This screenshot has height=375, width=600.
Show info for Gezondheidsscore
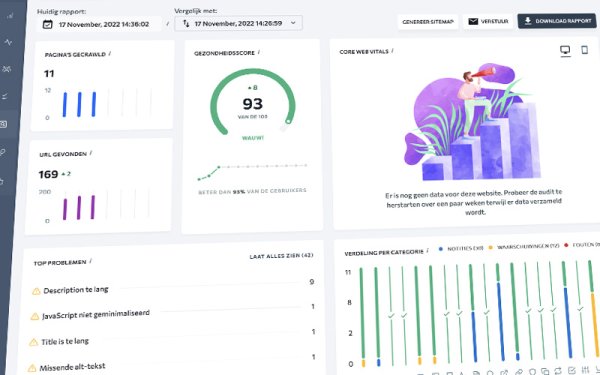coord(259,52)
